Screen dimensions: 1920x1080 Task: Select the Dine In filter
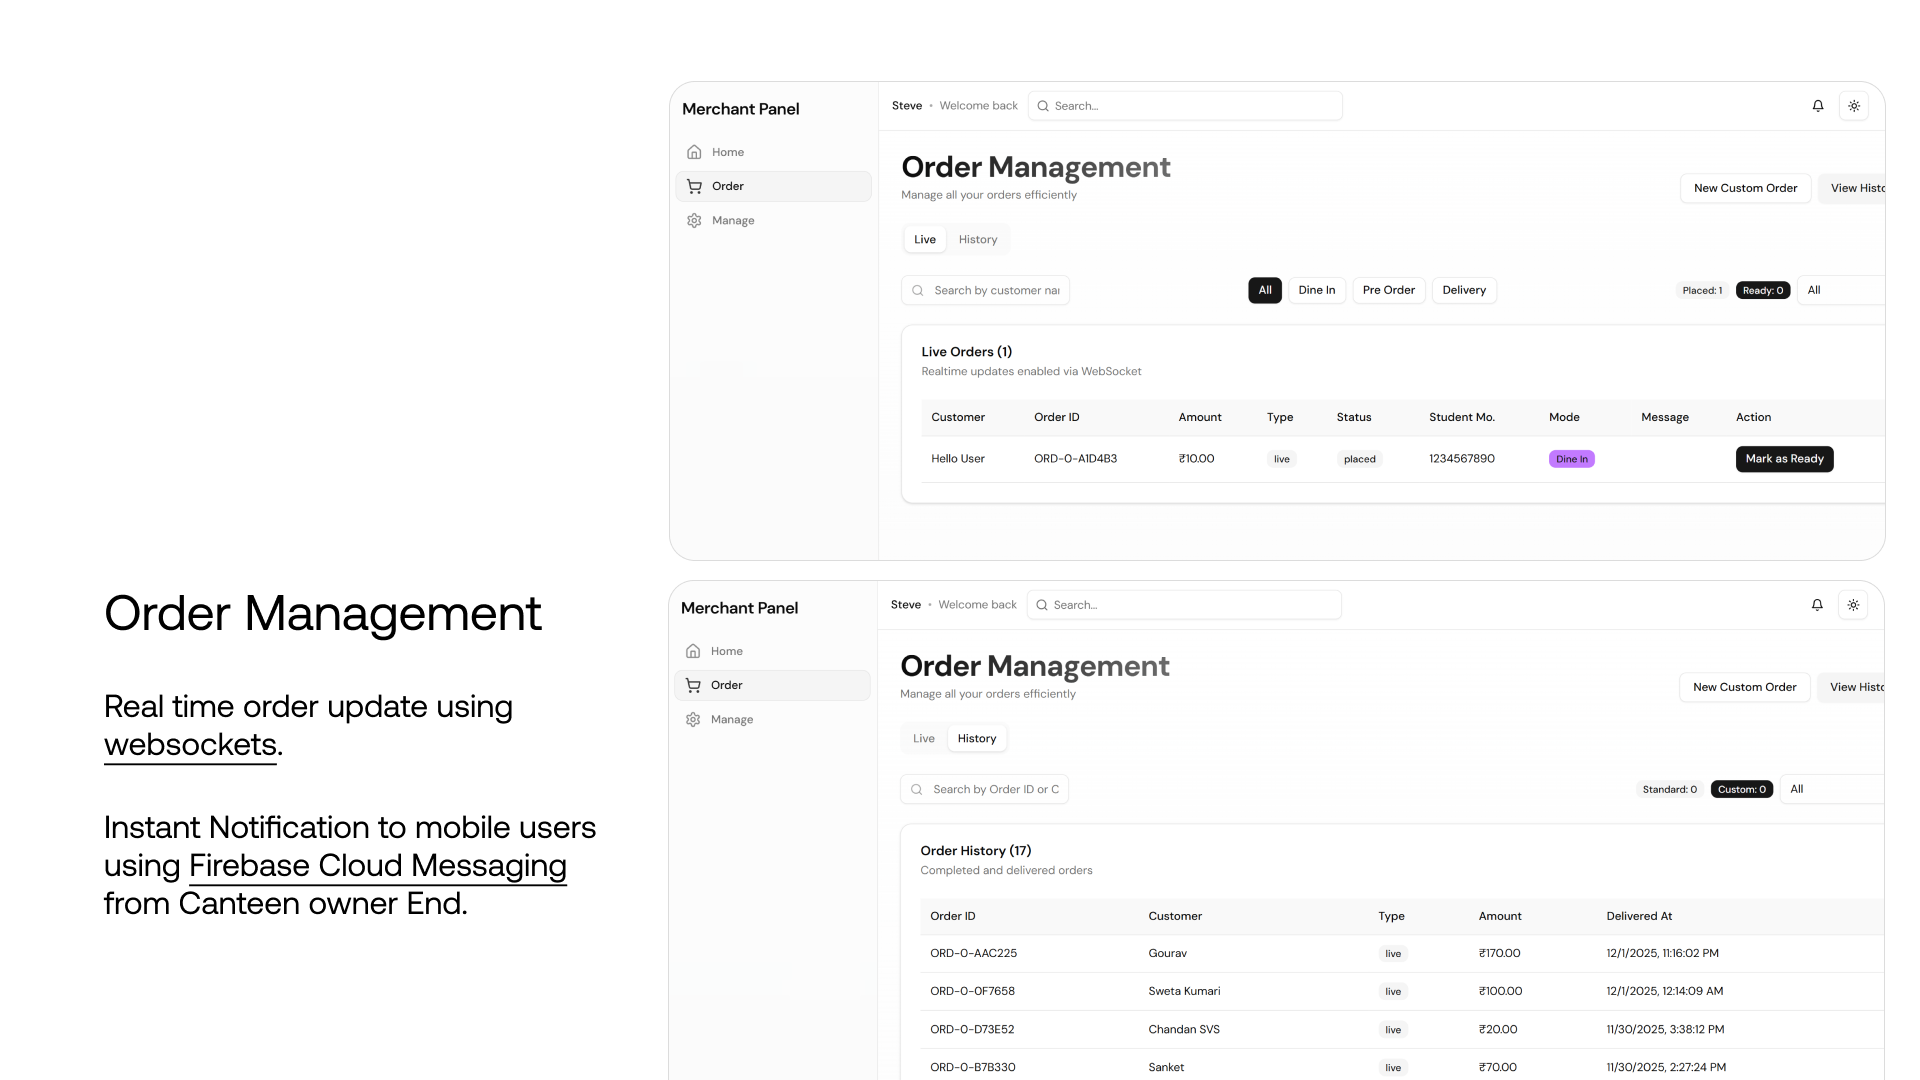pyautogui.click(x=1316, y=291)
